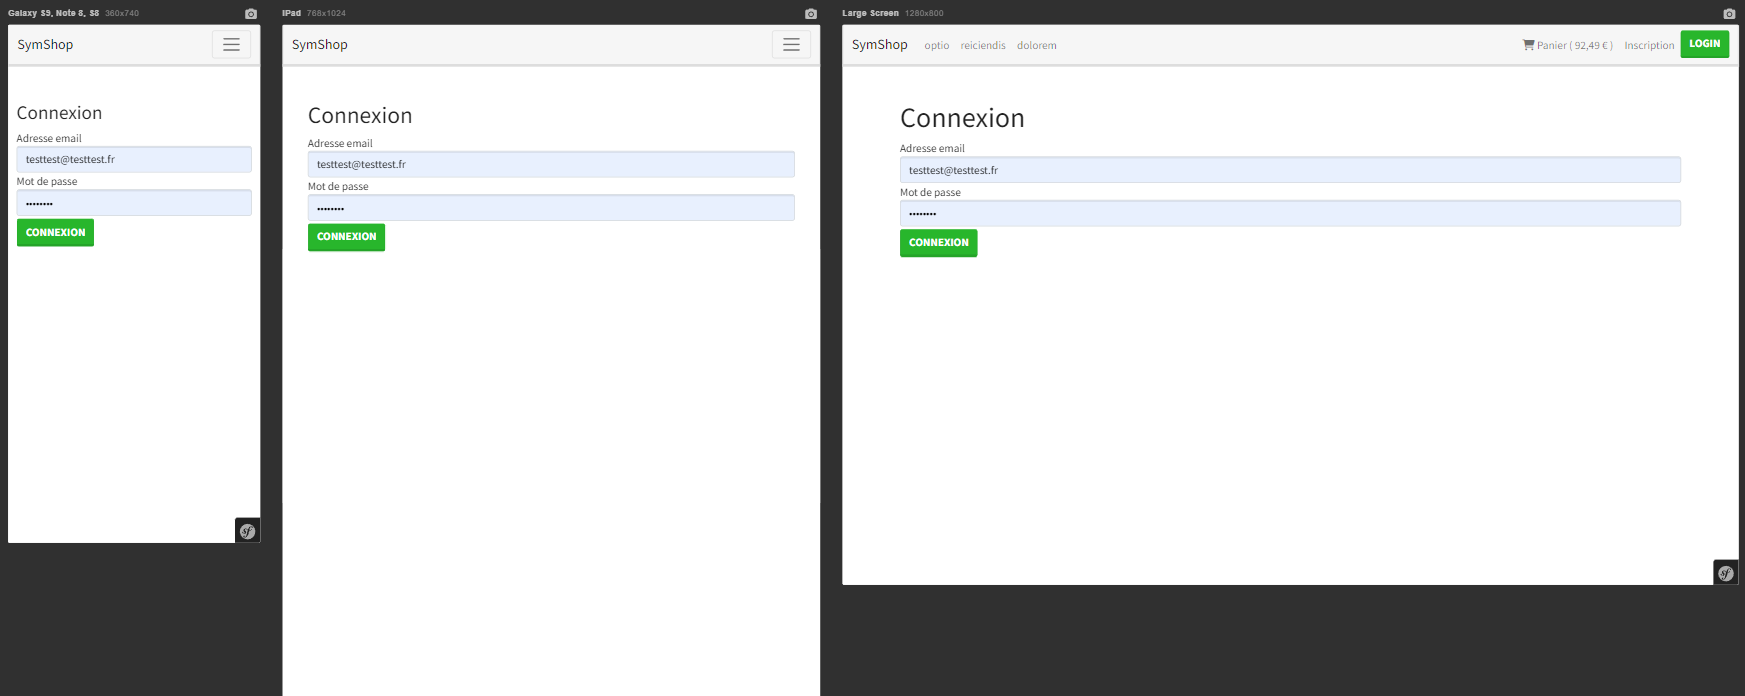Image resolution: width=1745 pixels, height=696 pixels.
Task: Expand the navbar hamburger in the iPad viewport
Action: pos(791,45)
